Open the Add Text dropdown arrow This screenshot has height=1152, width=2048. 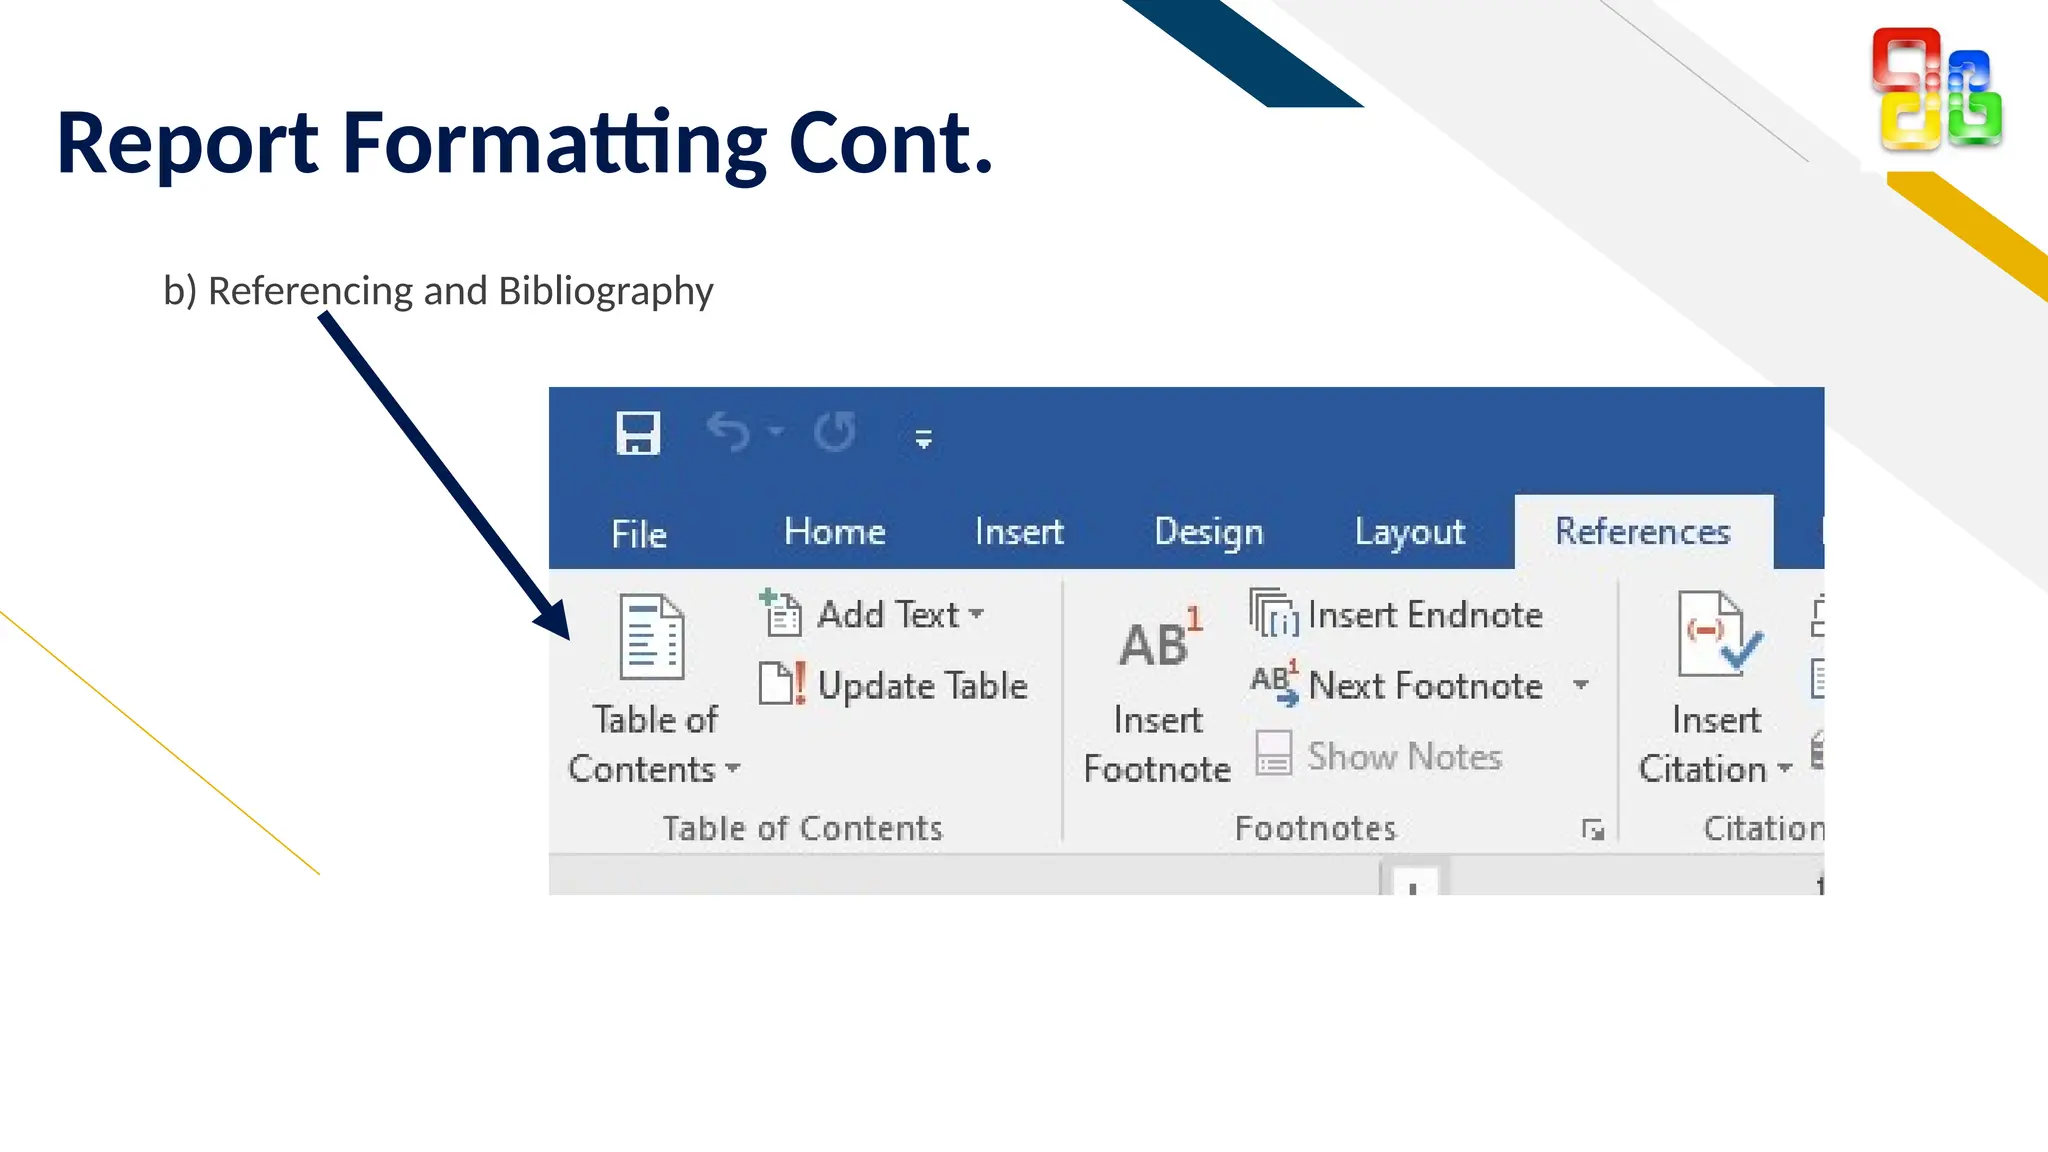pyautogui.click(x=976, y=614)
